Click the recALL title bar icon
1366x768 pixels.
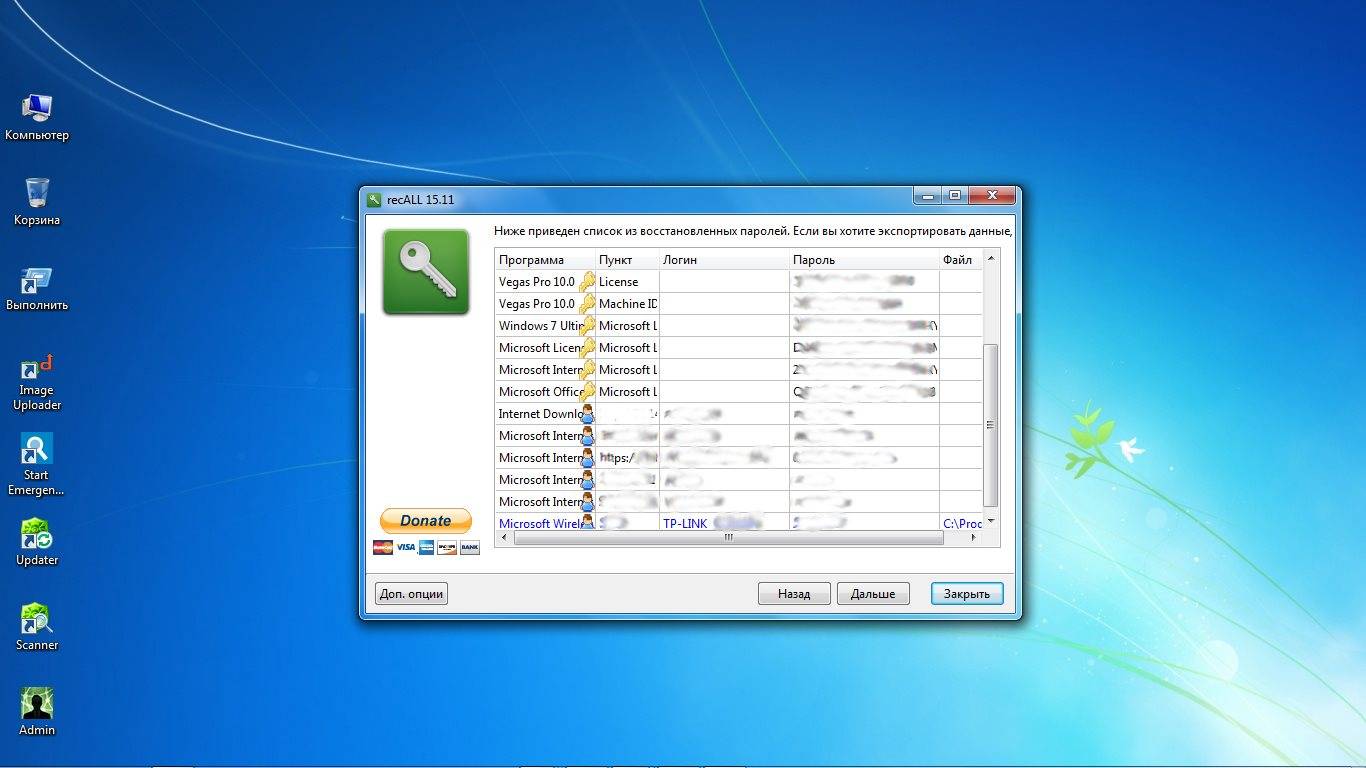[374, 199]
